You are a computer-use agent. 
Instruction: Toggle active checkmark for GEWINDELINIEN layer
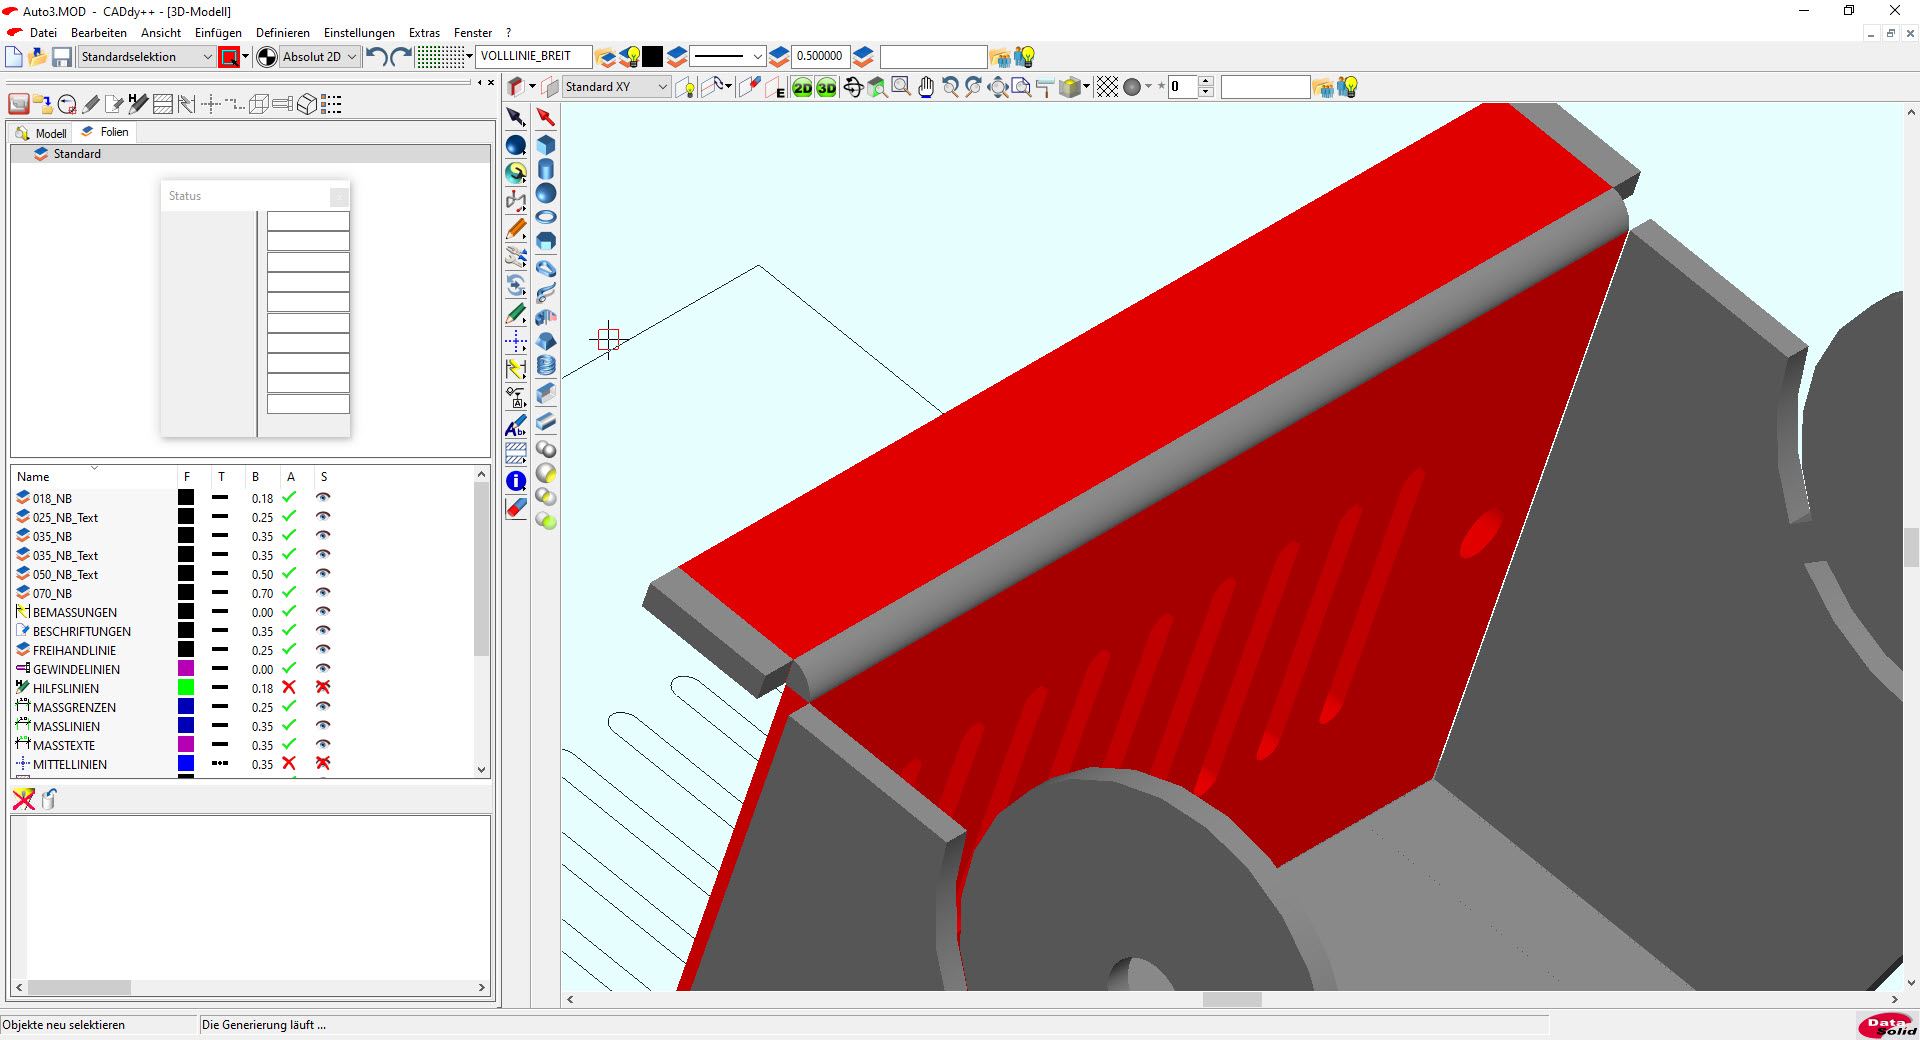[289, 669]
